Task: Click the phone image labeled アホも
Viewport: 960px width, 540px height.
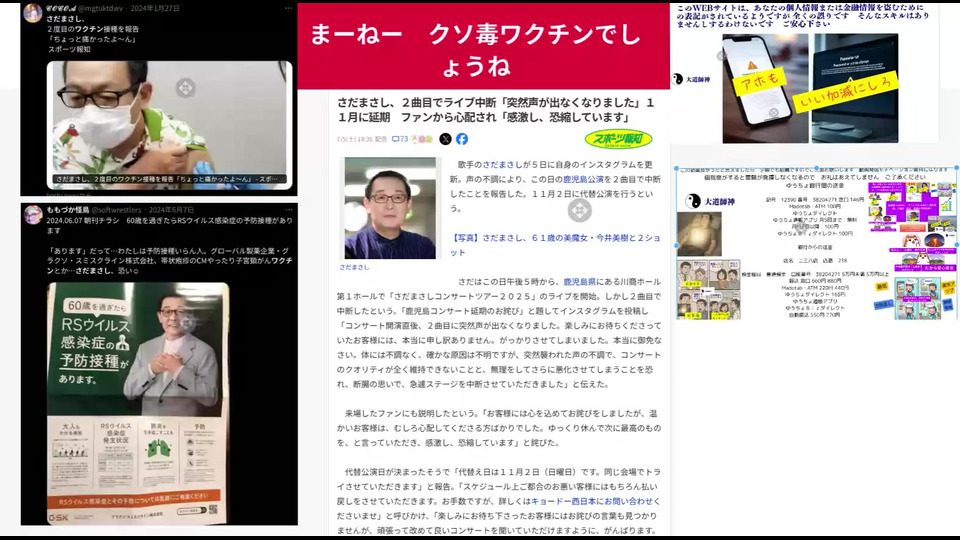Action: 765,88
